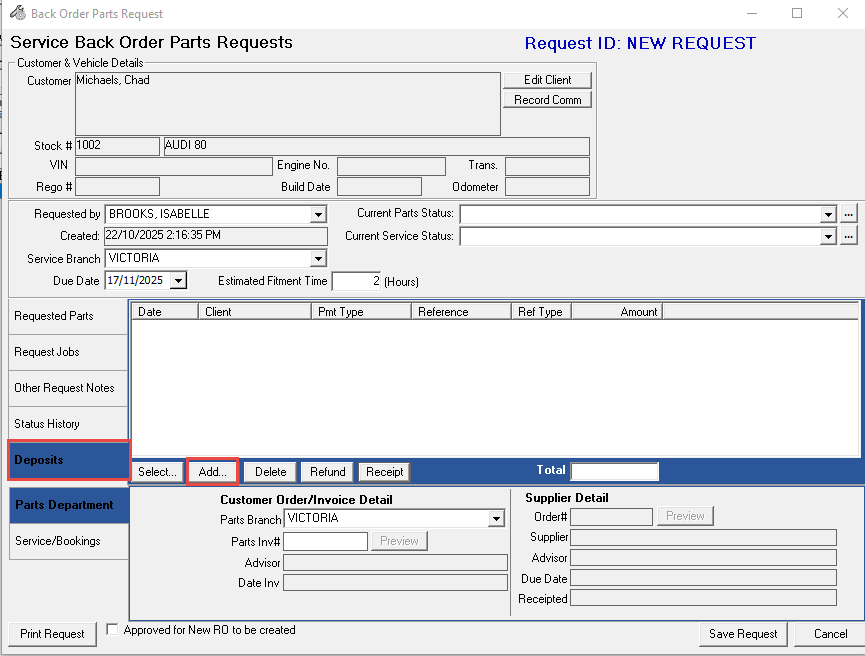Open the Request Jobs tab
865x656 pixels.
tap(67, 352)
